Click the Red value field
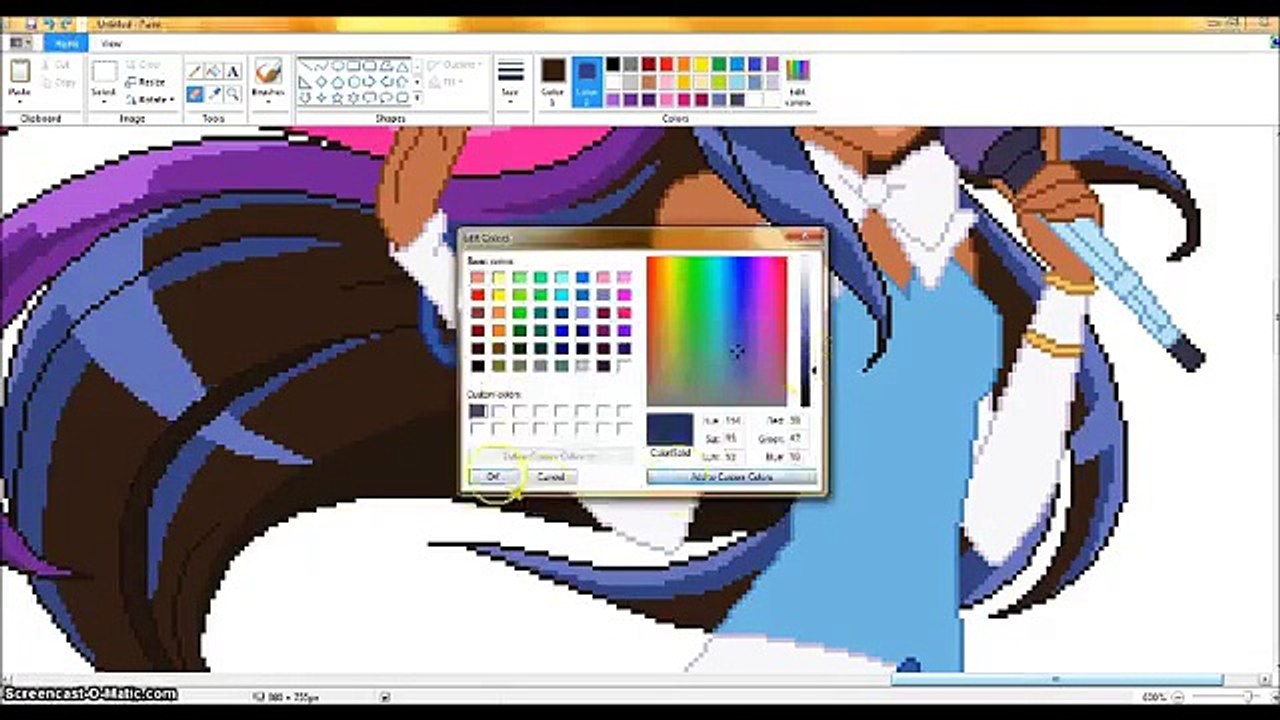The height and width of the screenshot is (720, 1280). click(800, 421)
